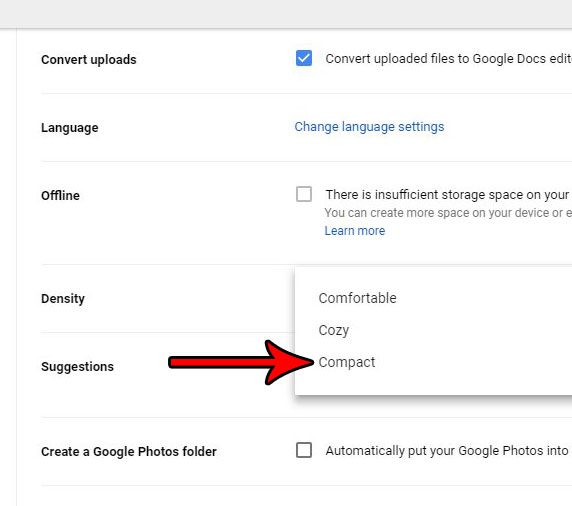Choose Compact density option

347,363
